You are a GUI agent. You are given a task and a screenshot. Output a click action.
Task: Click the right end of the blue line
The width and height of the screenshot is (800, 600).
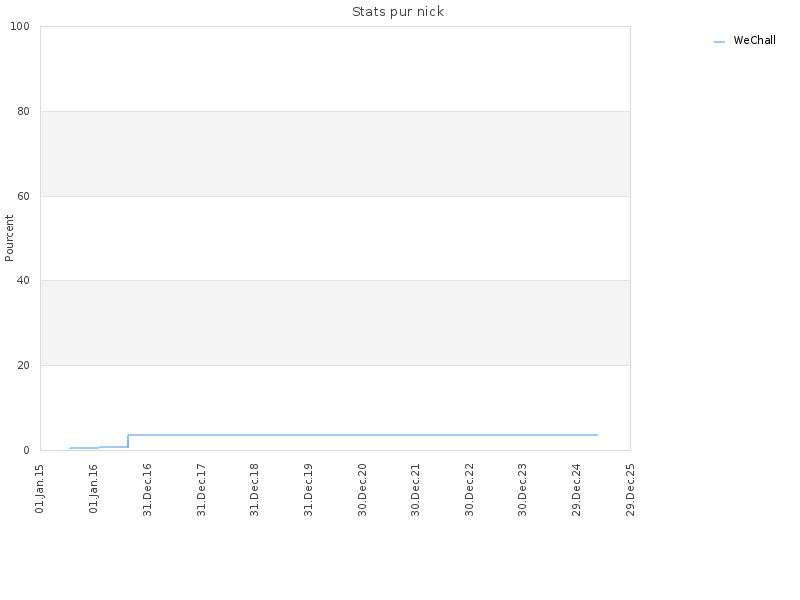click(x=597, y=435)
